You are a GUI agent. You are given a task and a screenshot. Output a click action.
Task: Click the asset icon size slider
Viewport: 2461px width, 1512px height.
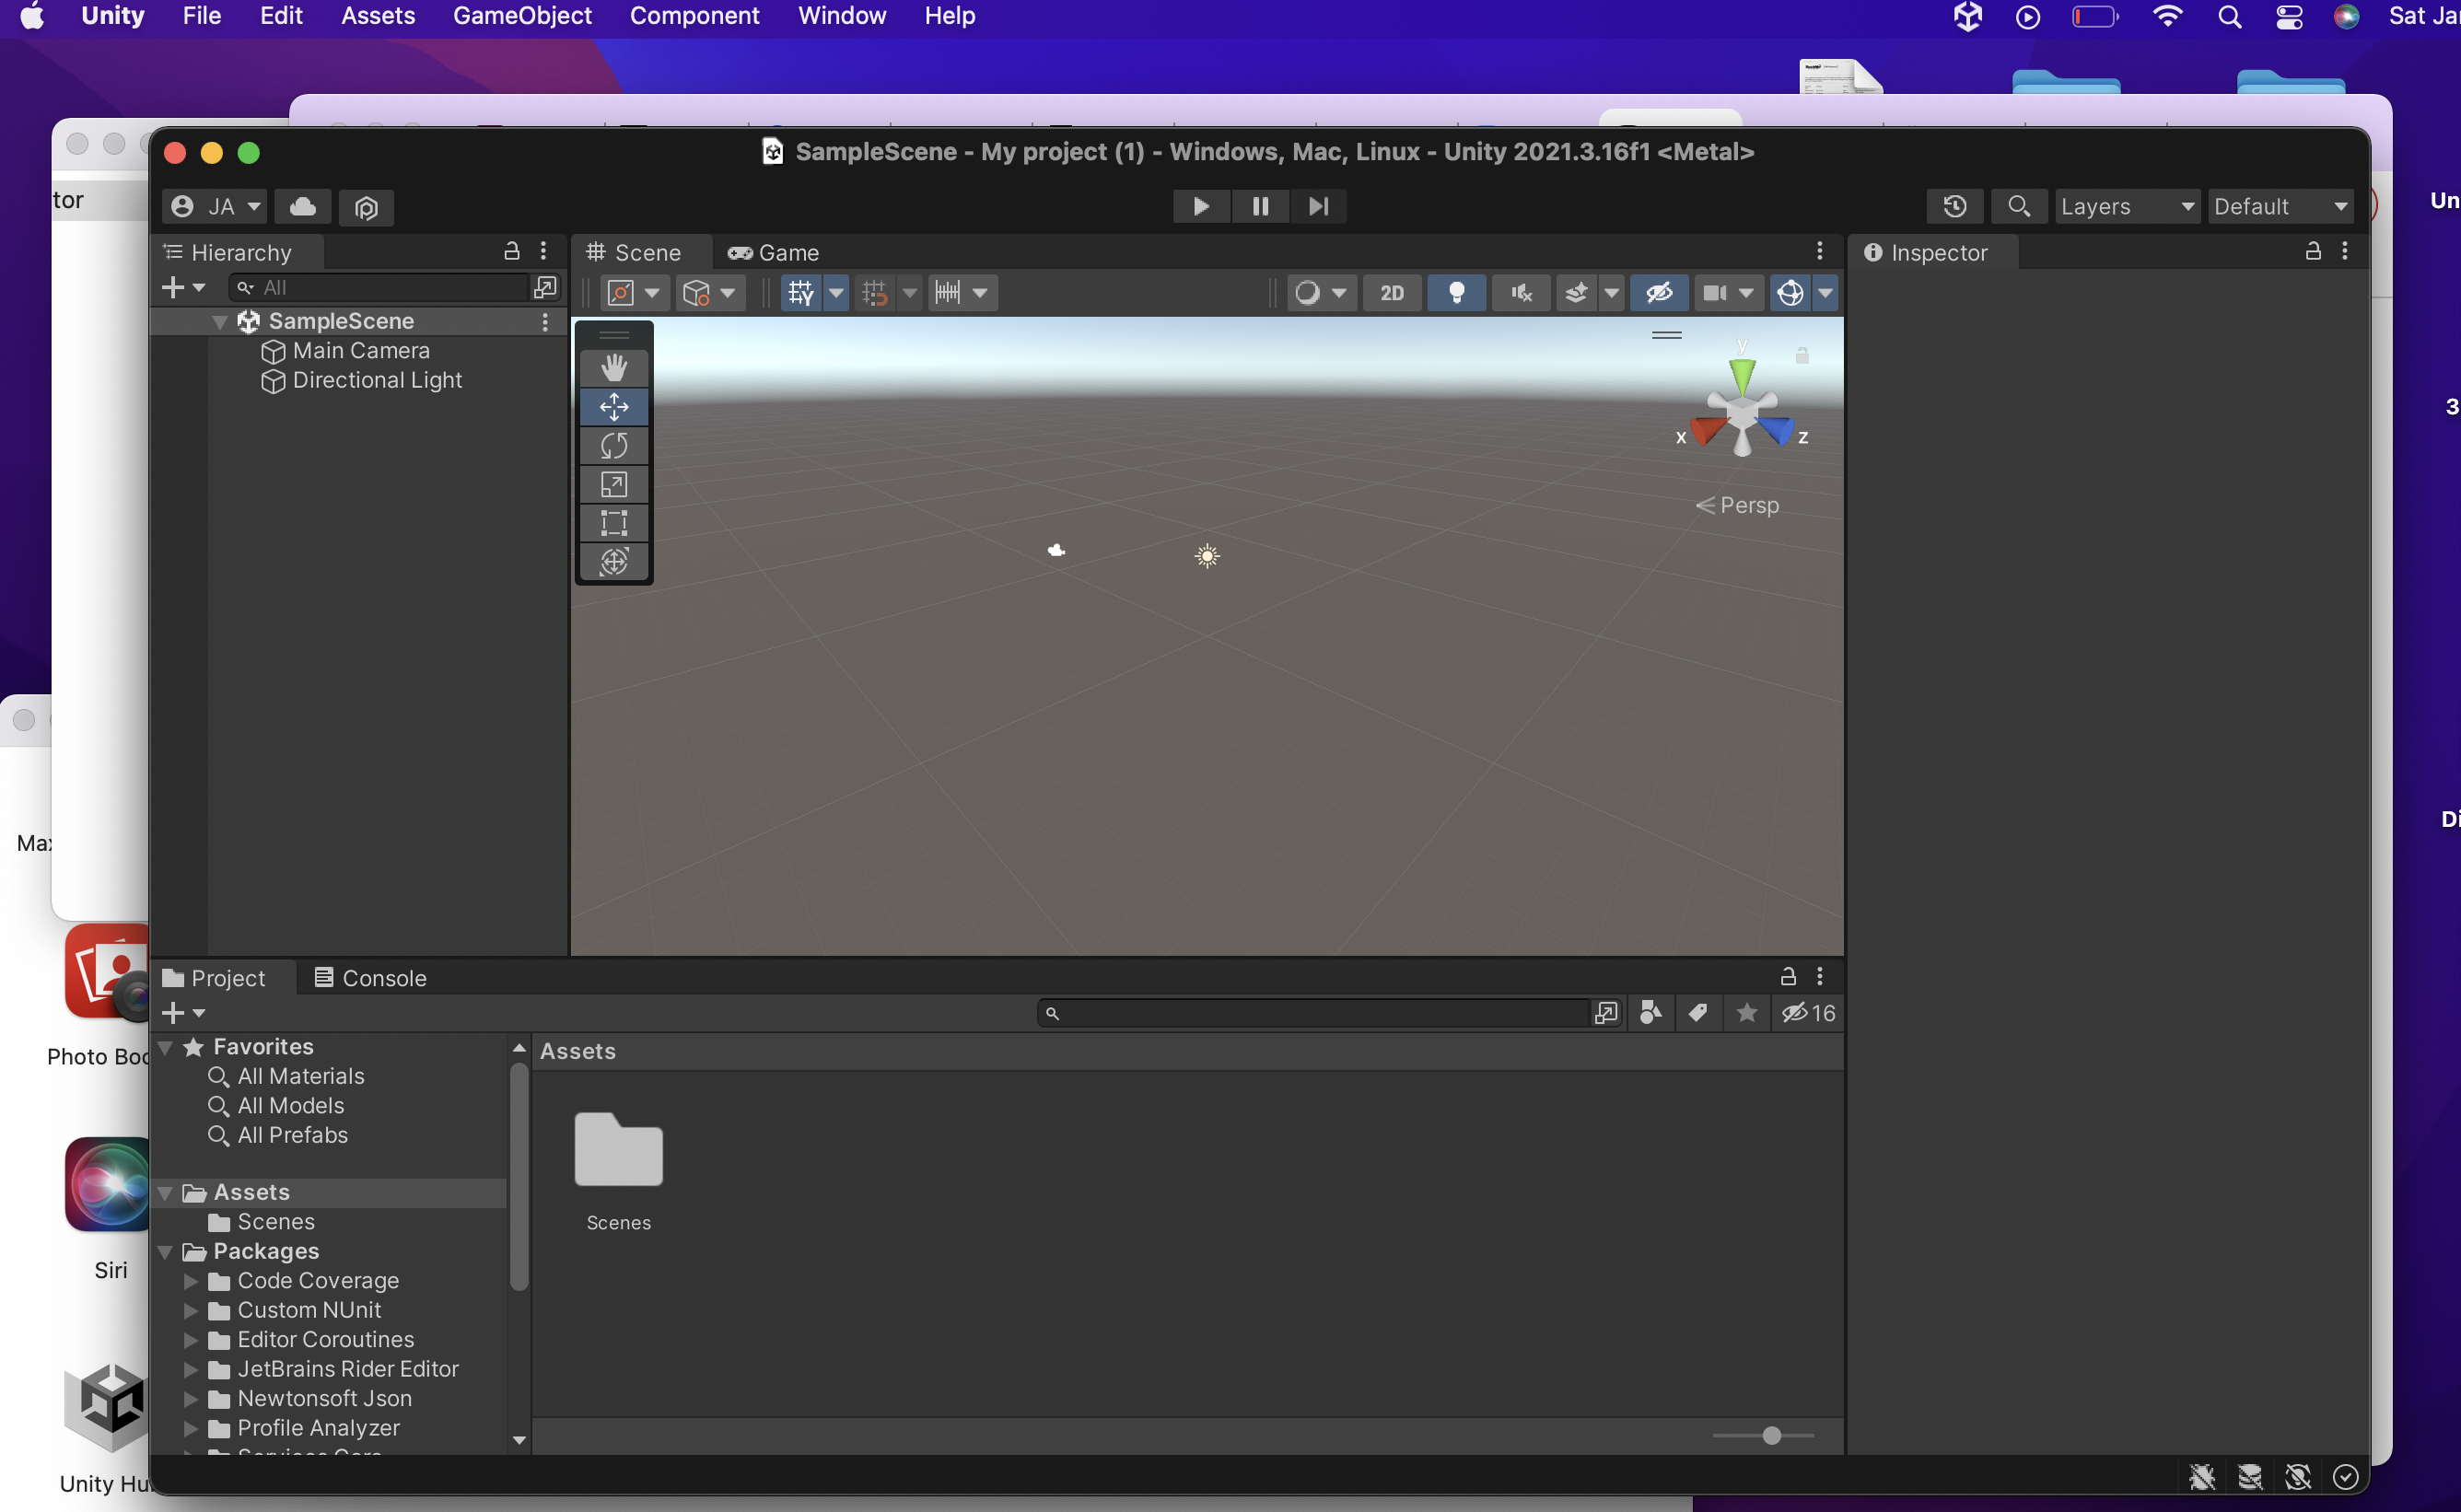click(x=1763, y=1436)
